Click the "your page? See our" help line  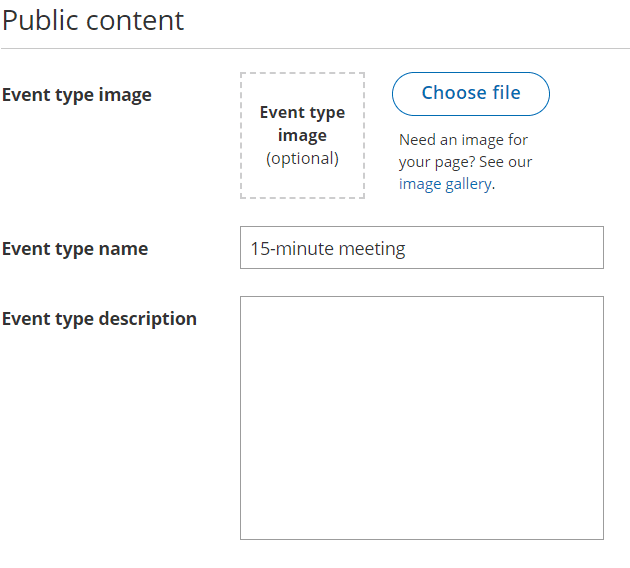tap(465, 162)
